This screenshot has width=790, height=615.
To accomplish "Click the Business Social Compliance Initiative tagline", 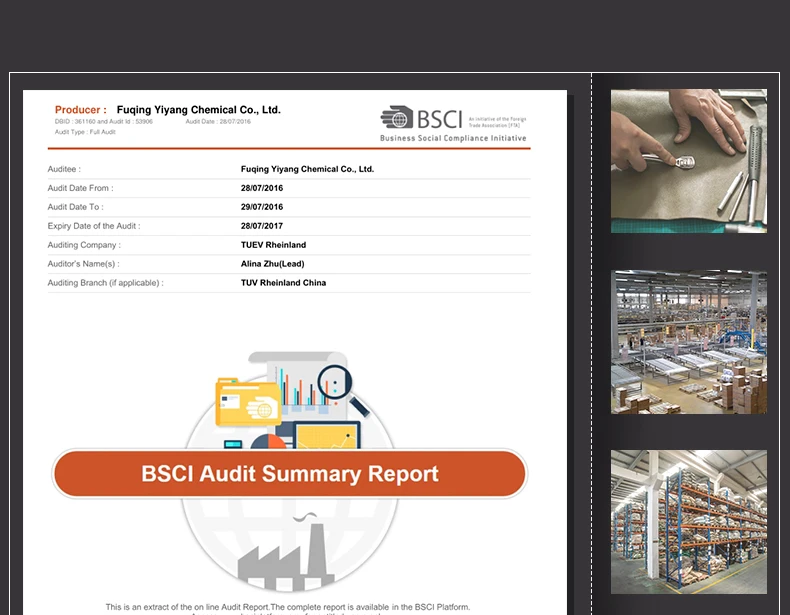I will coord(453,138).
